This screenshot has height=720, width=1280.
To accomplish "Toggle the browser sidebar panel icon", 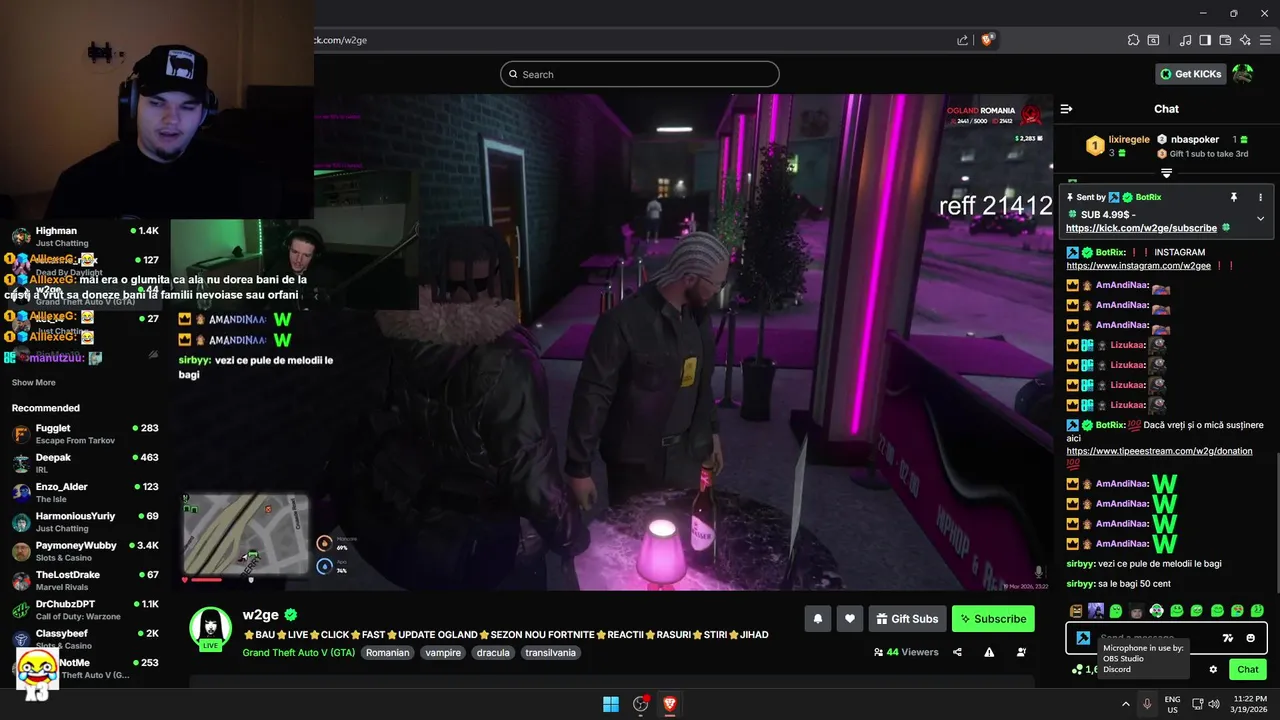I will 1205,40.
